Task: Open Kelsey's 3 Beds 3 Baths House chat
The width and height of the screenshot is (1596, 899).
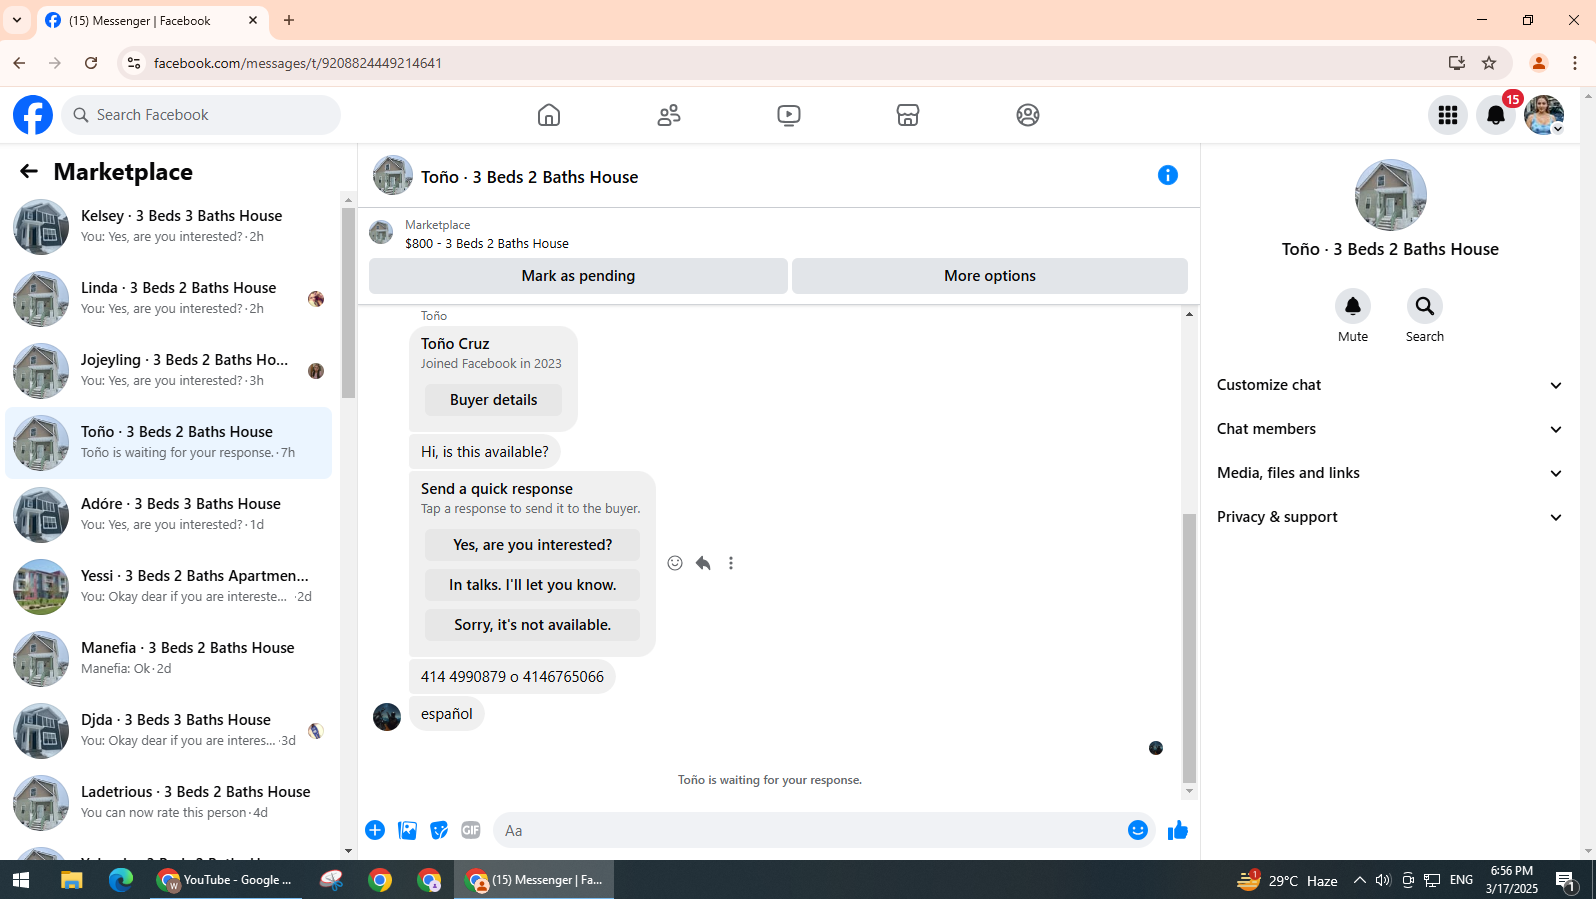Action: pos(169,227)
